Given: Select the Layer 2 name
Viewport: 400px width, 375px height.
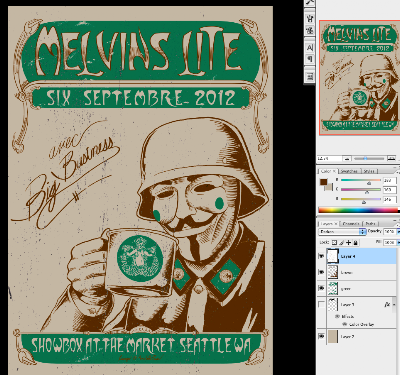Looking at the screenshot, I should (347, 337).
